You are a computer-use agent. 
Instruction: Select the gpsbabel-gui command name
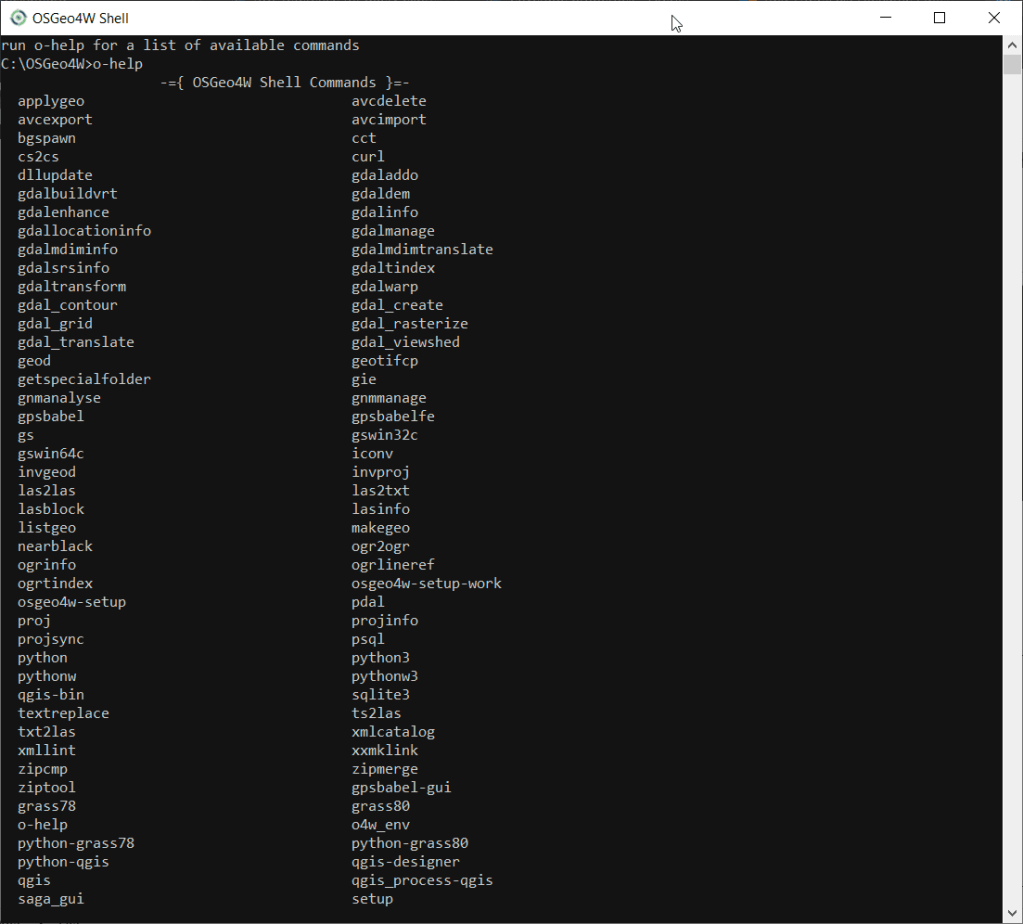point(401,787)
